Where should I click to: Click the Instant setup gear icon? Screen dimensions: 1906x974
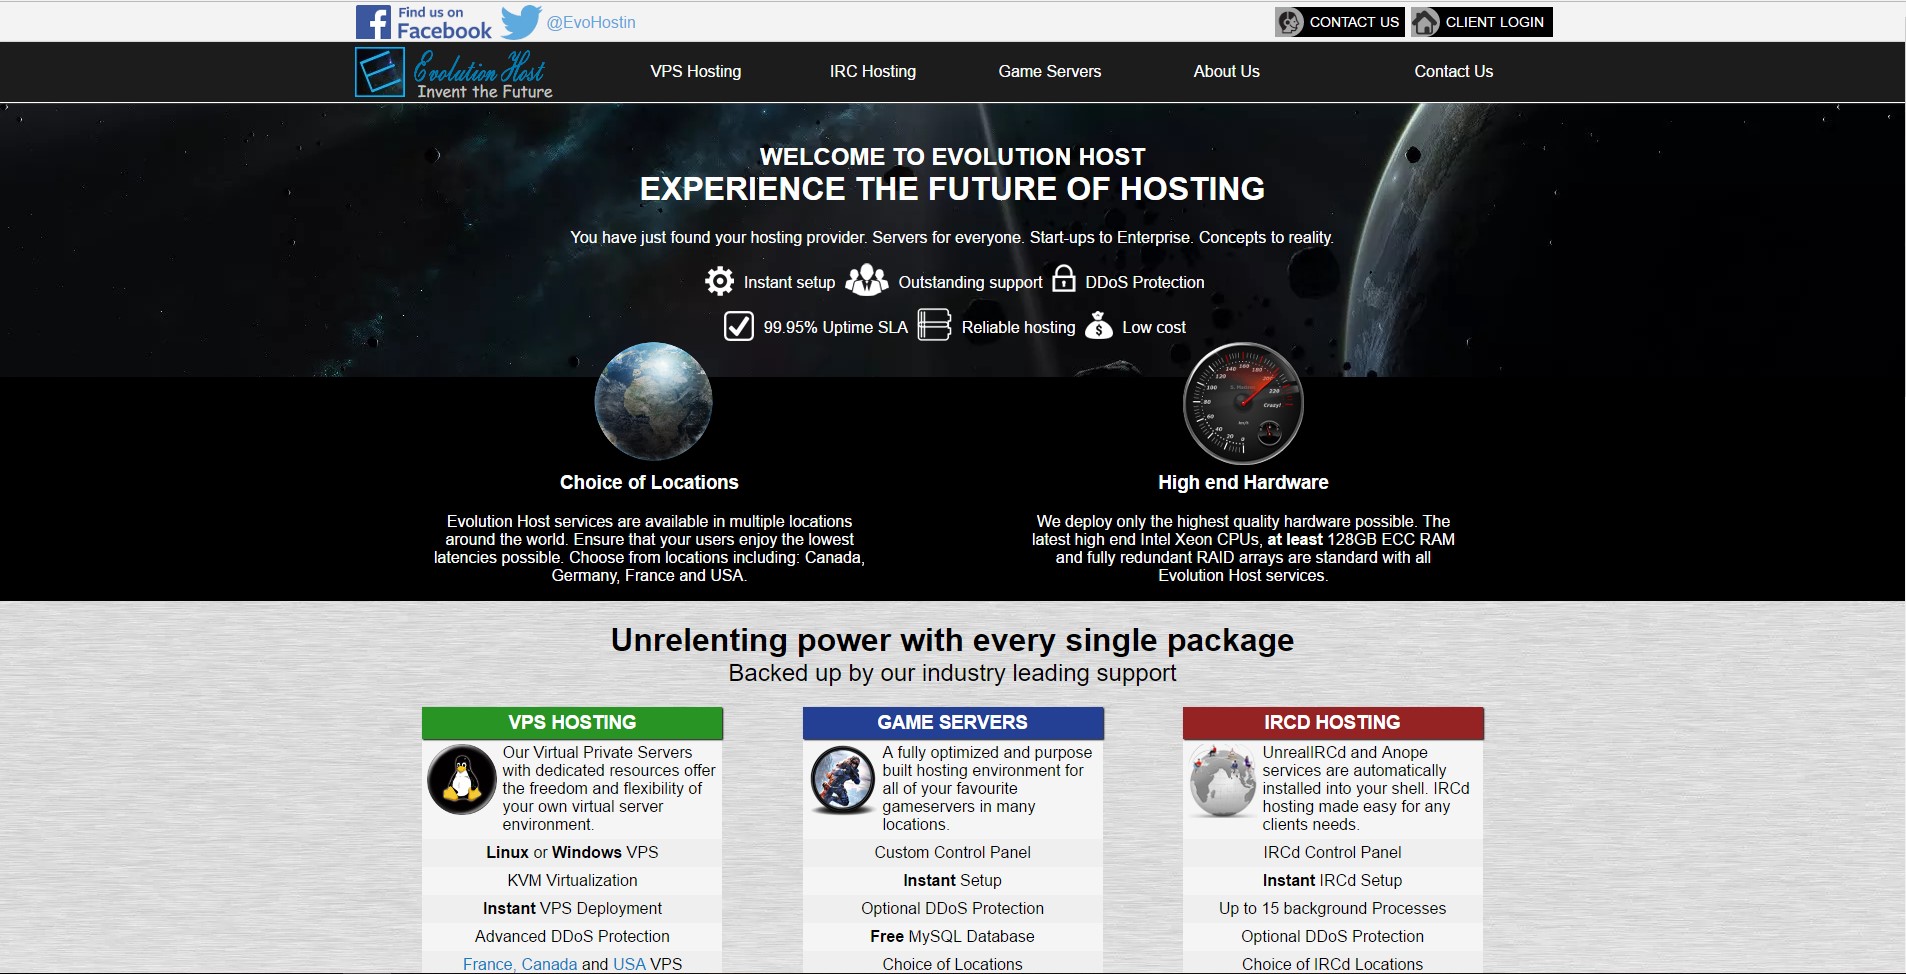(x=719, y=281)
